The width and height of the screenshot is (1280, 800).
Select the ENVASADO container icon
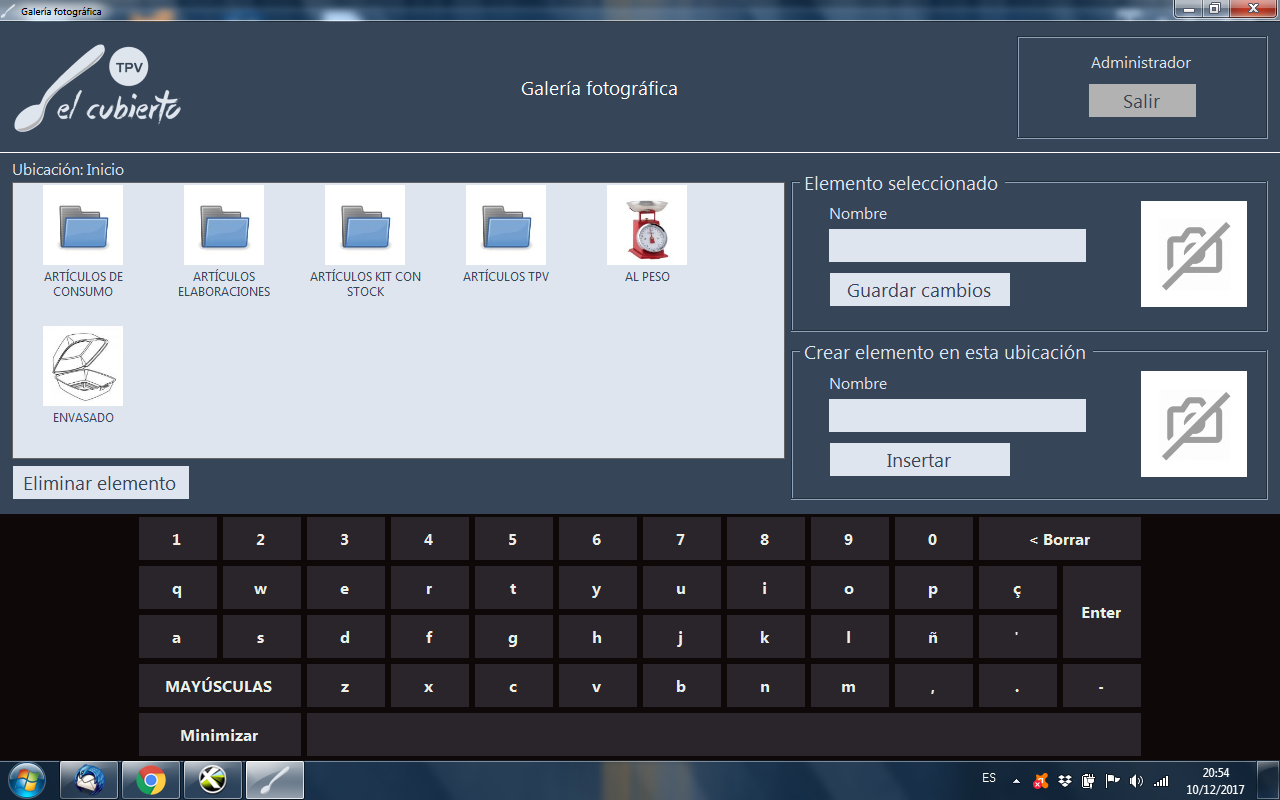(83, 366)
